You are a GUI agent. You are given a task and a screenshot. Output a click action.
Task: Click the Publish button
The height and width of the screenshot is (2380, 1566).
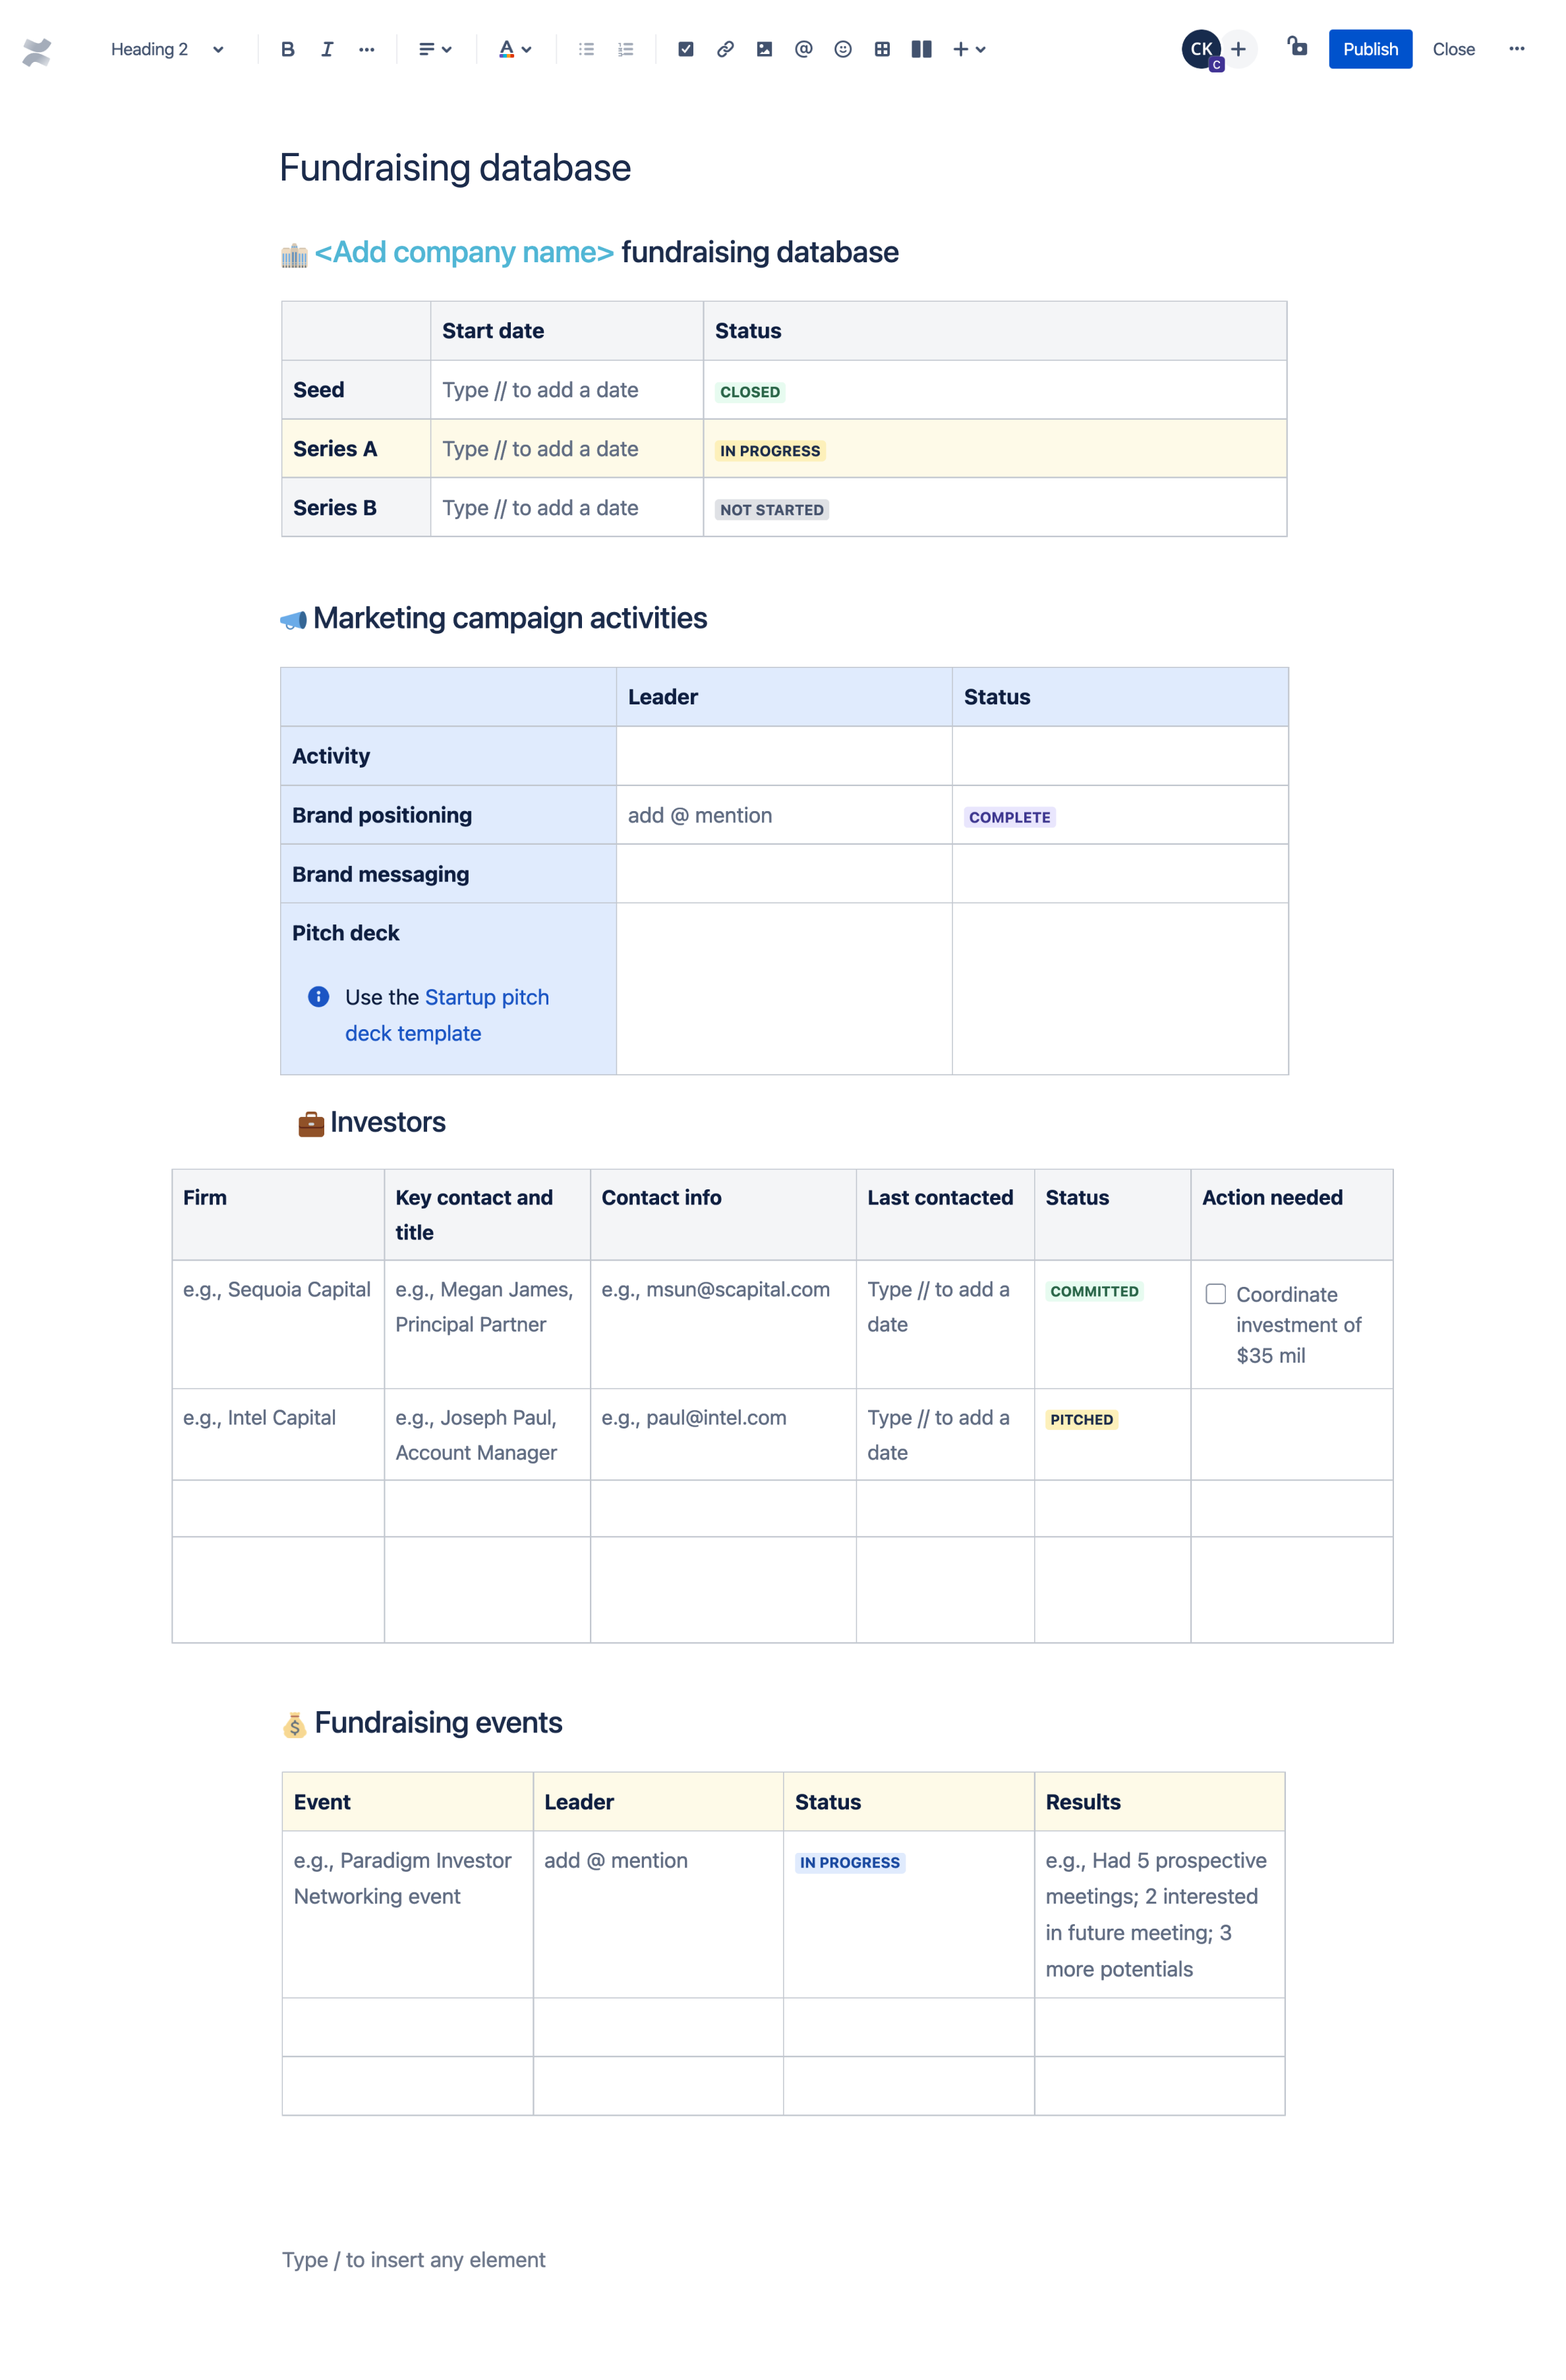(1368, 47)
